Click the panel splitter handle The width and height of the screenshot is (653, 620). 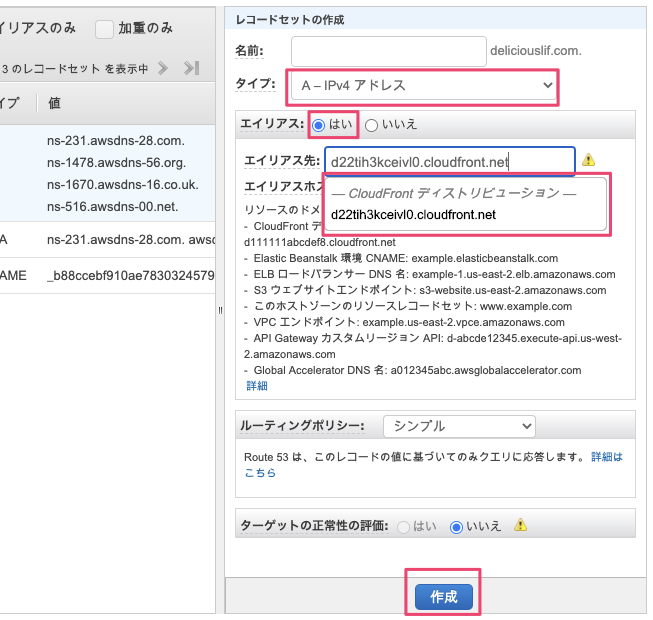pyautogui.click(x=220, y=310)
